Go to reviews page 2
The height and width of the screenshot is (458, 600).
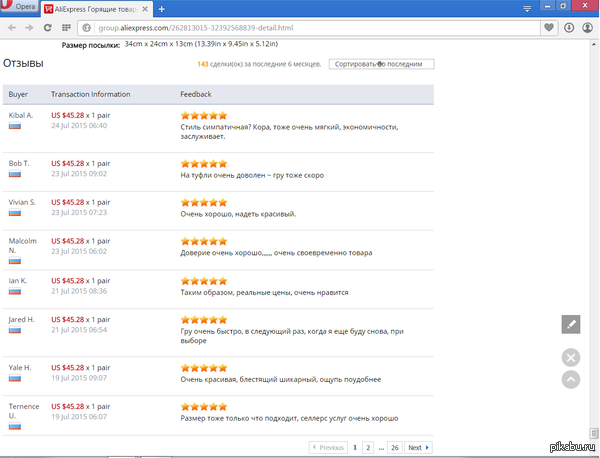click(x=368, y=447)
